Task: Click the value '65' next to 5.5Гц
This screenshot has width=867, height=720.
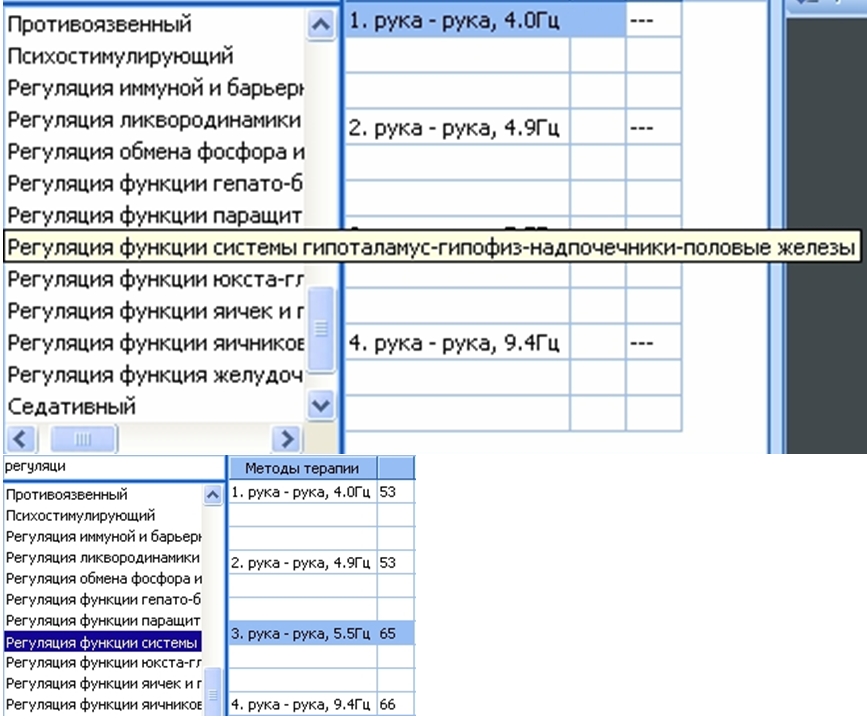Action: click(x=396, y=633)
